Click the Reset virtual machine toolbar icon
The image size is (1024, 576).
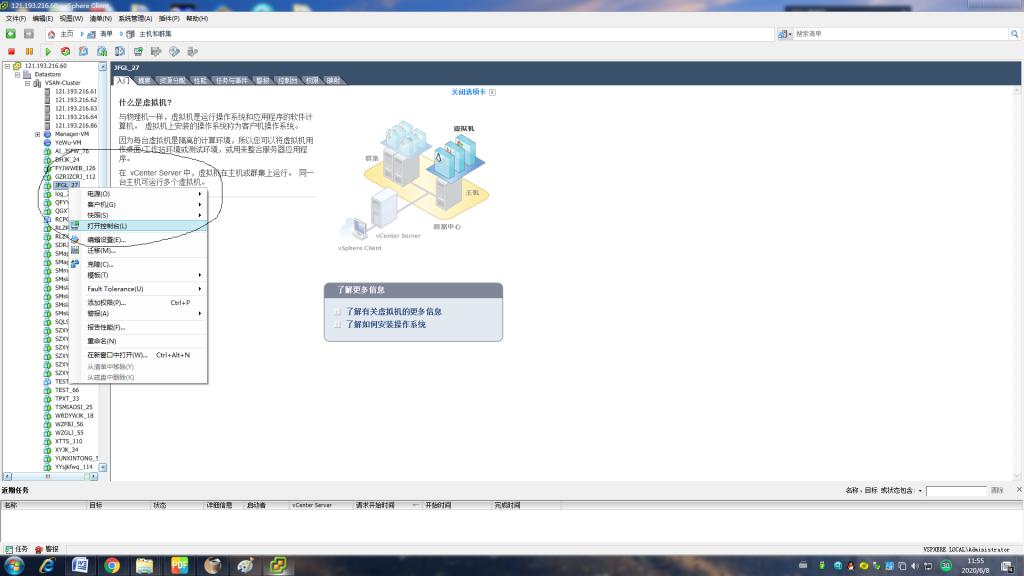point(65,51)
